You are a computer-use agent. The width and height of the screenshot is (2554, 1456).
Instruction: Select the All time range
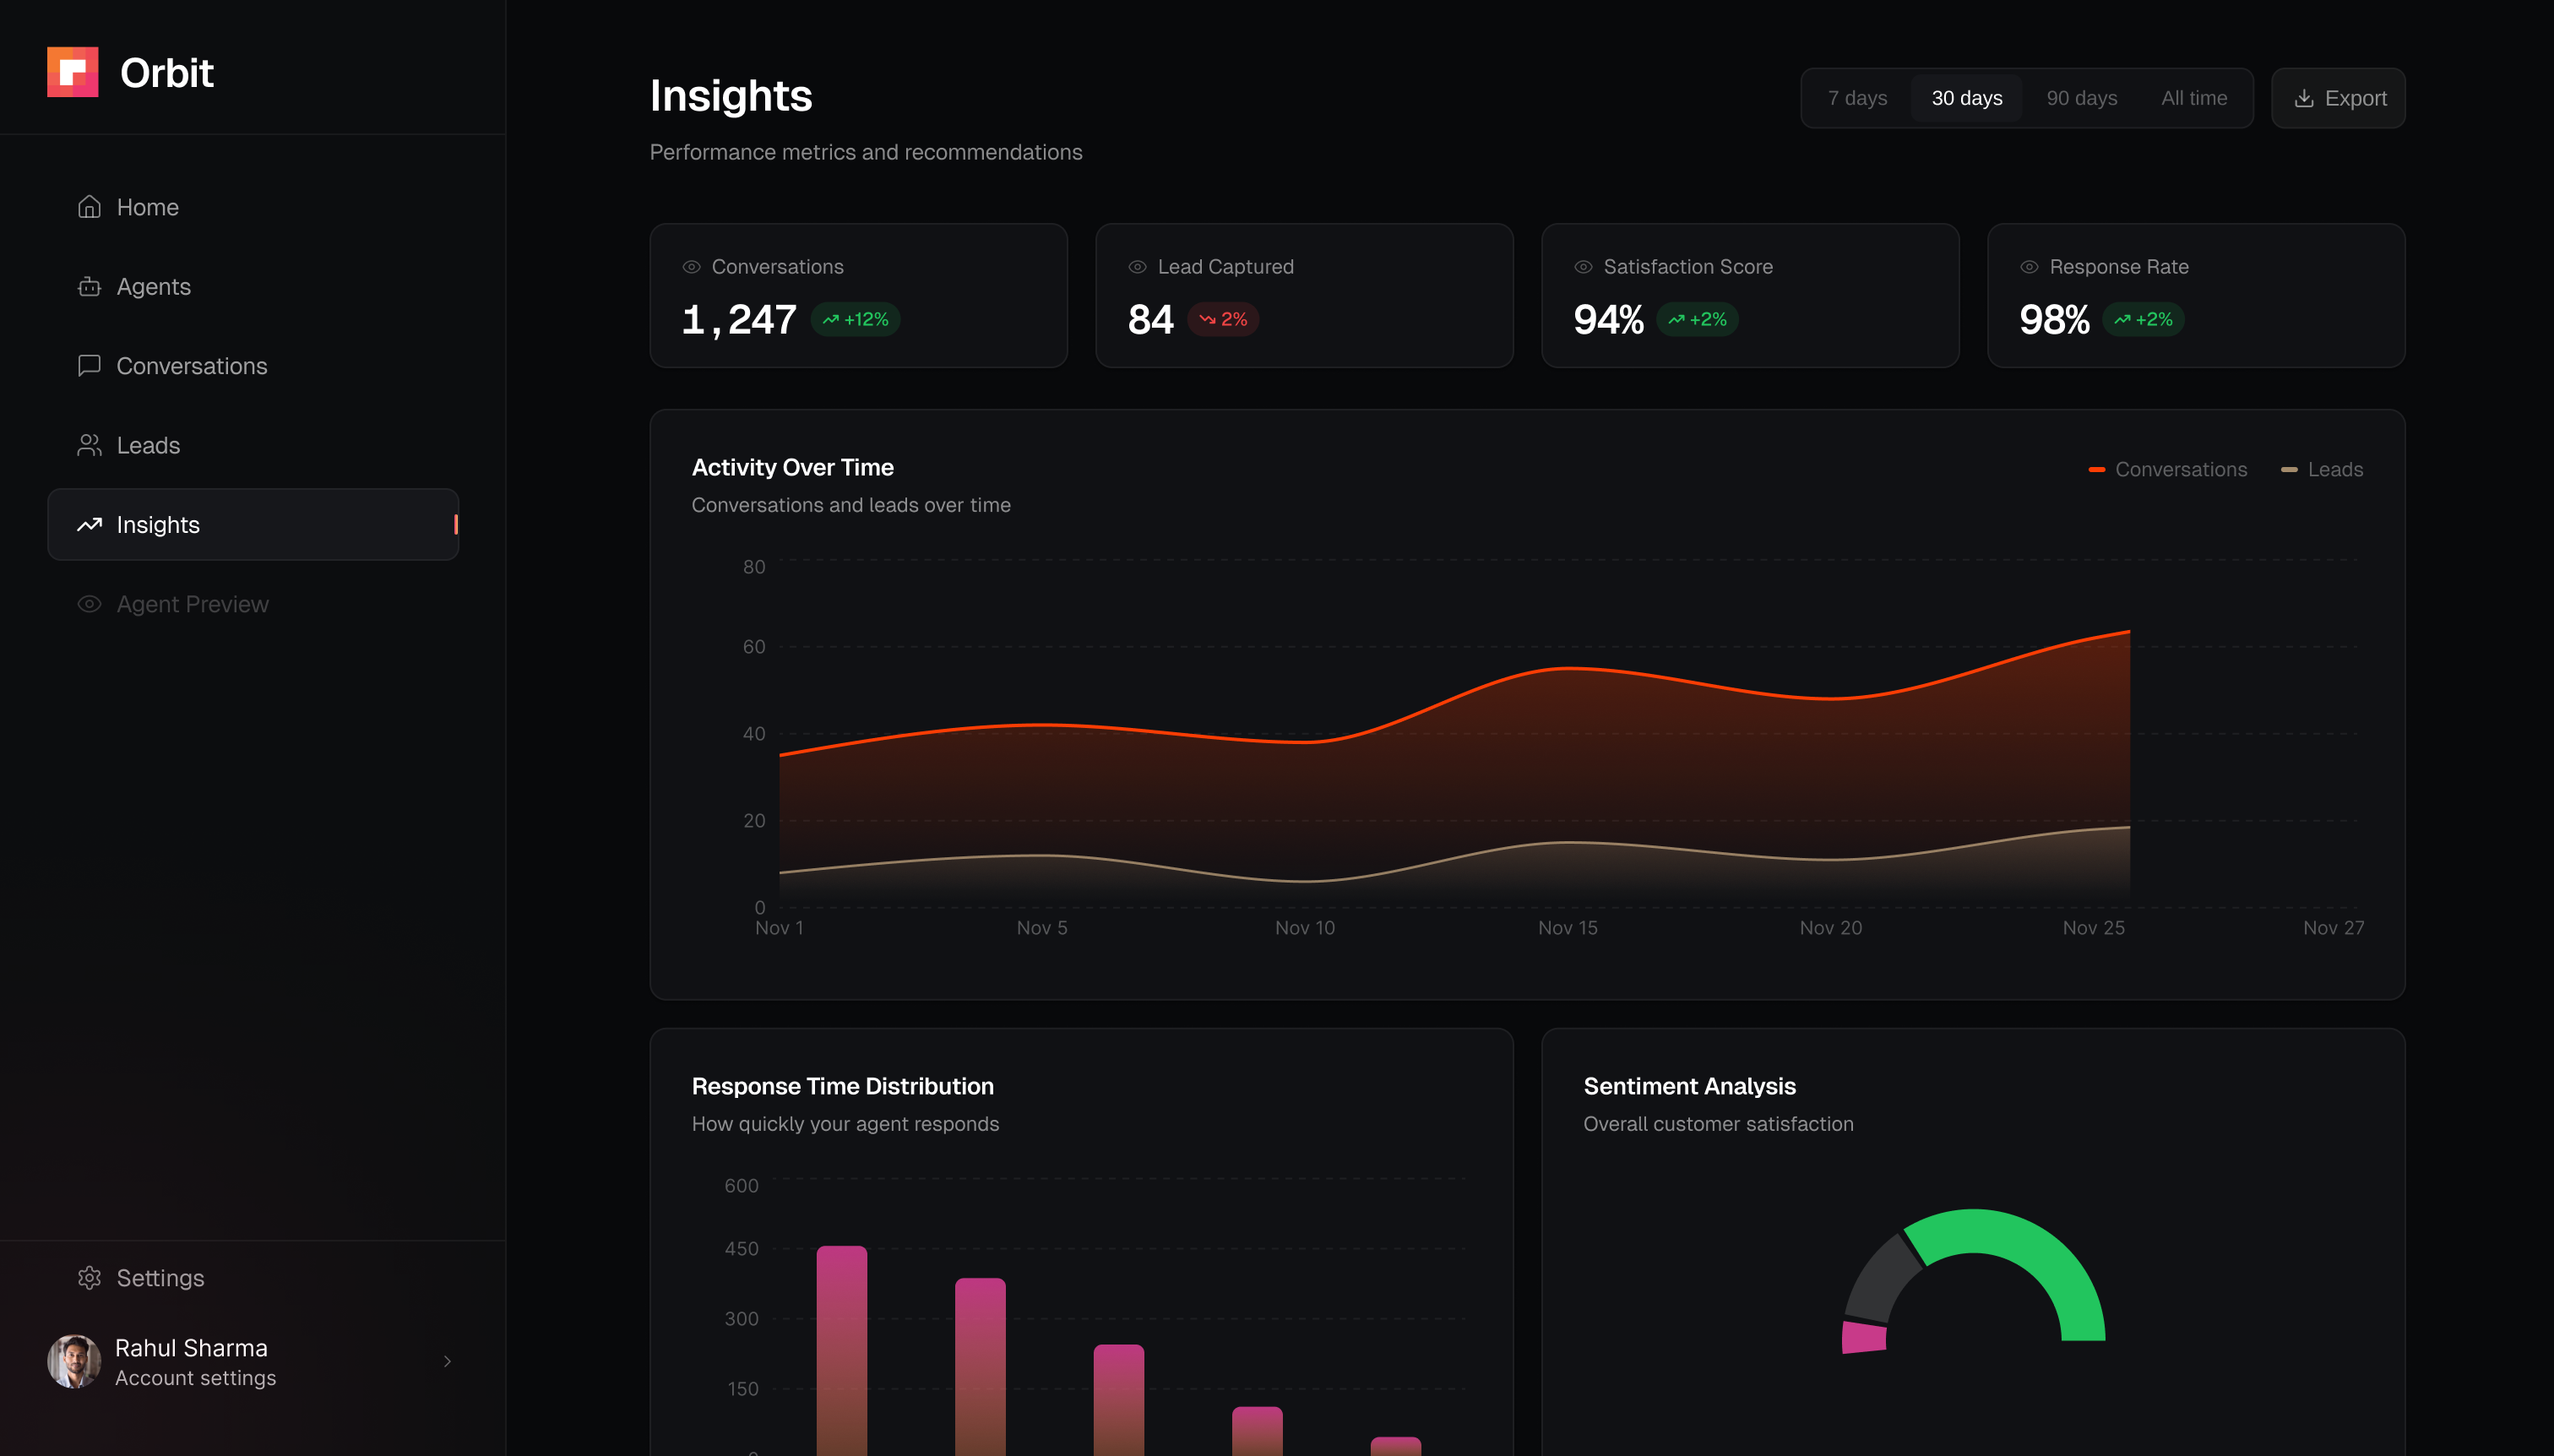click(2195, 97)
